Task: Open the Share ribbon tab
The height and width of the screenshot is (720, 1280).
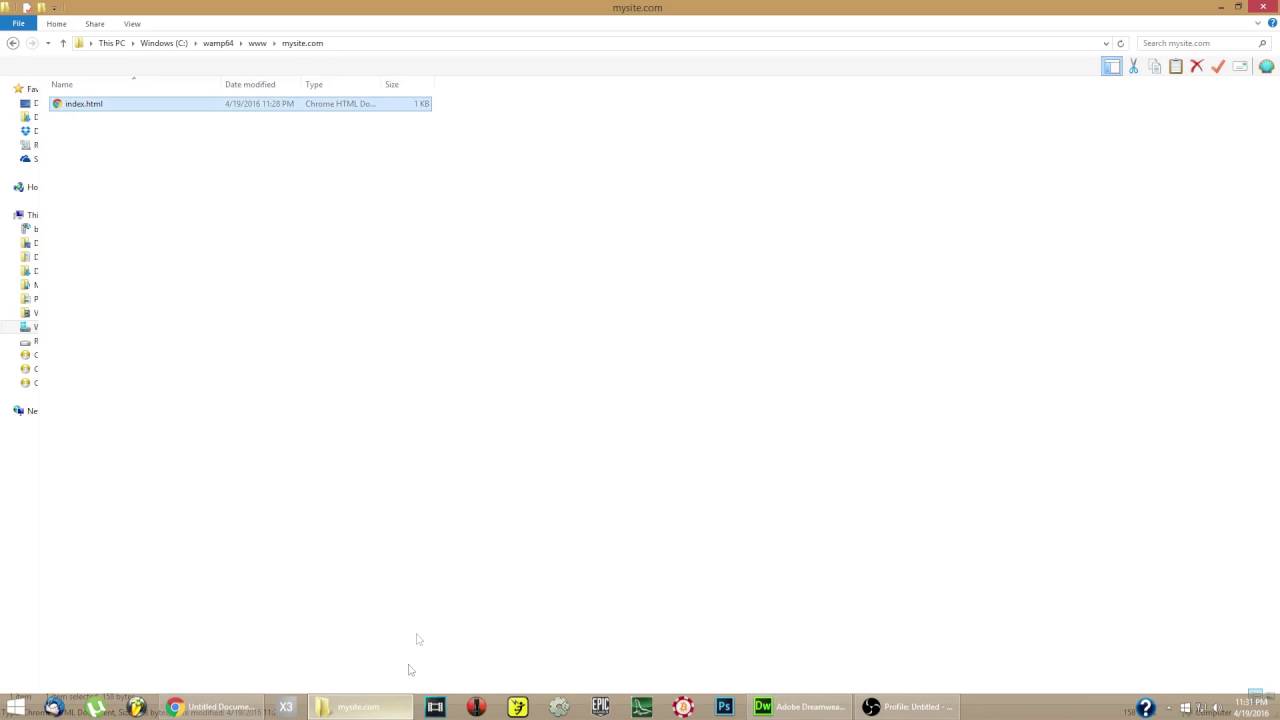Action: click(95, 23)
